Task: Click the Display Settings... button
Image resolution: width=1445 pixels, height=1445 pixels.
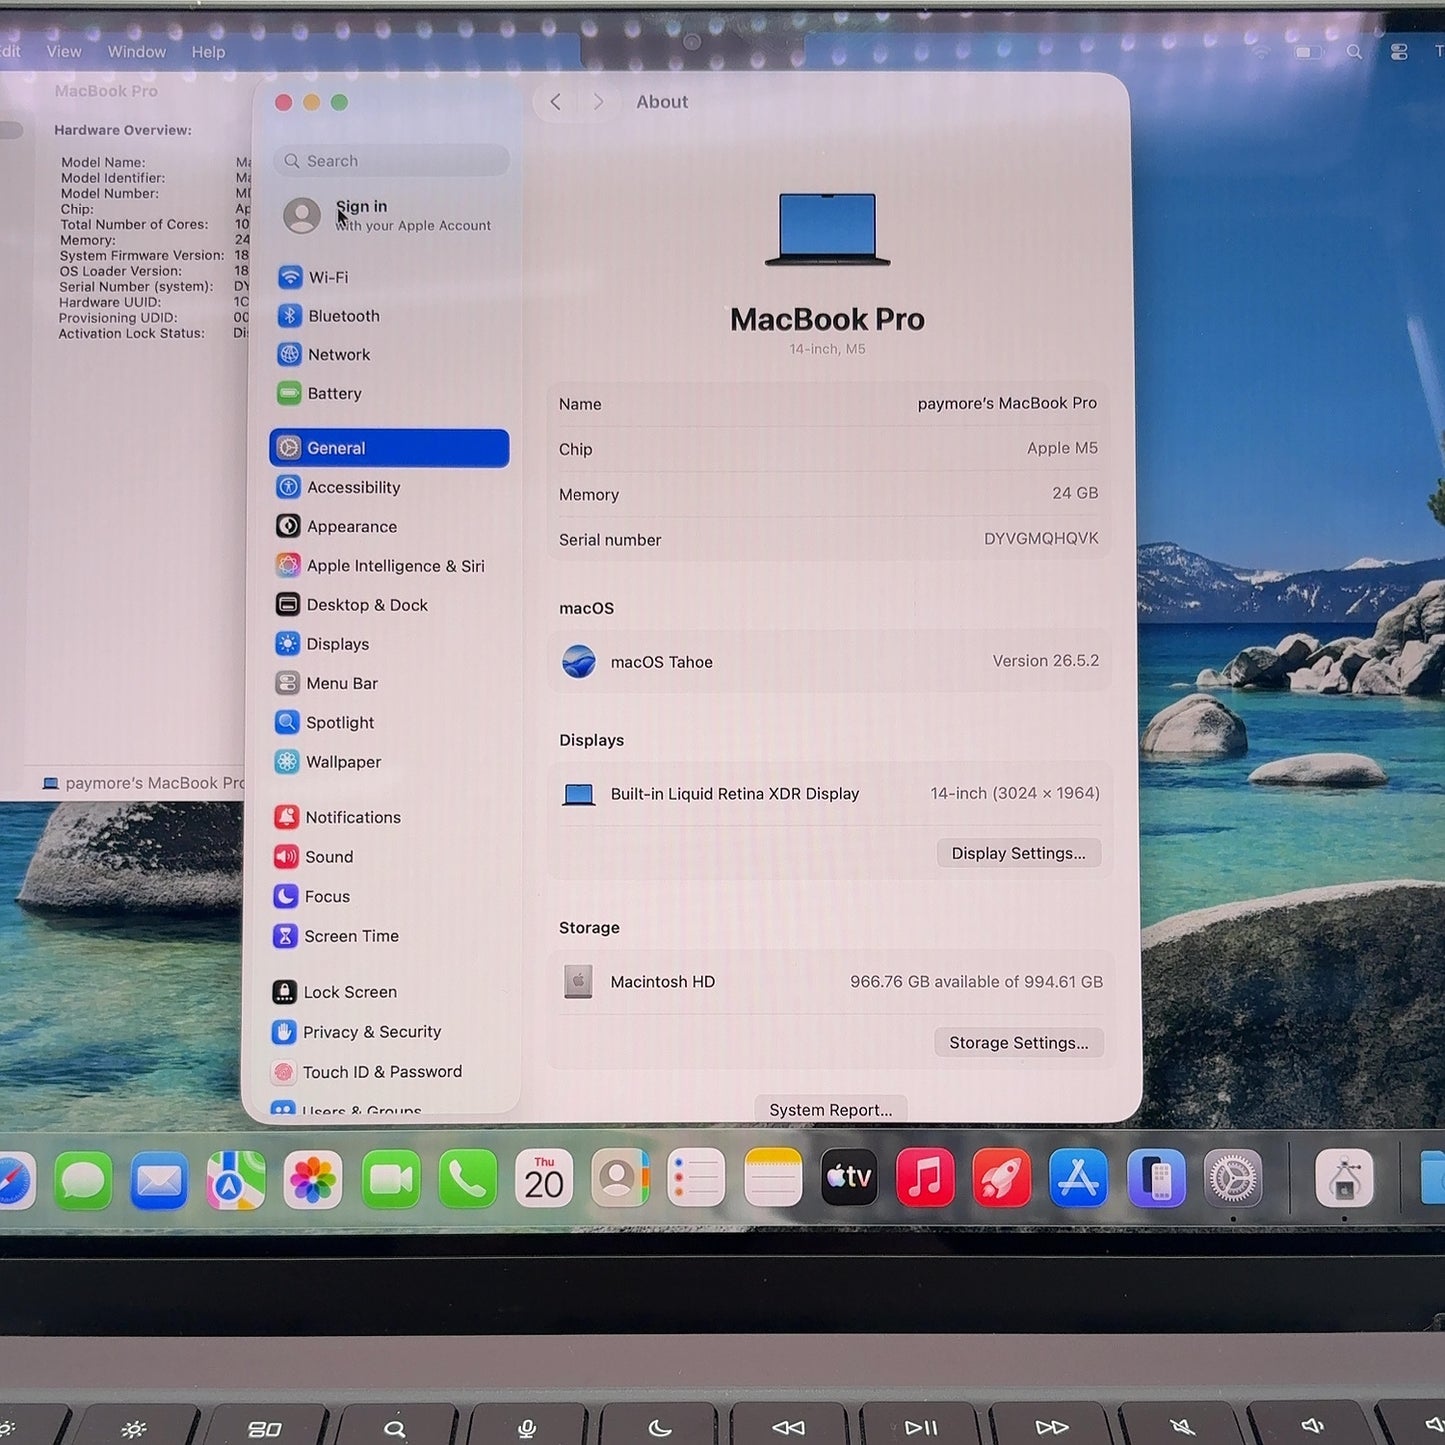Action: pyautogui.click(x=1018, y=853)
